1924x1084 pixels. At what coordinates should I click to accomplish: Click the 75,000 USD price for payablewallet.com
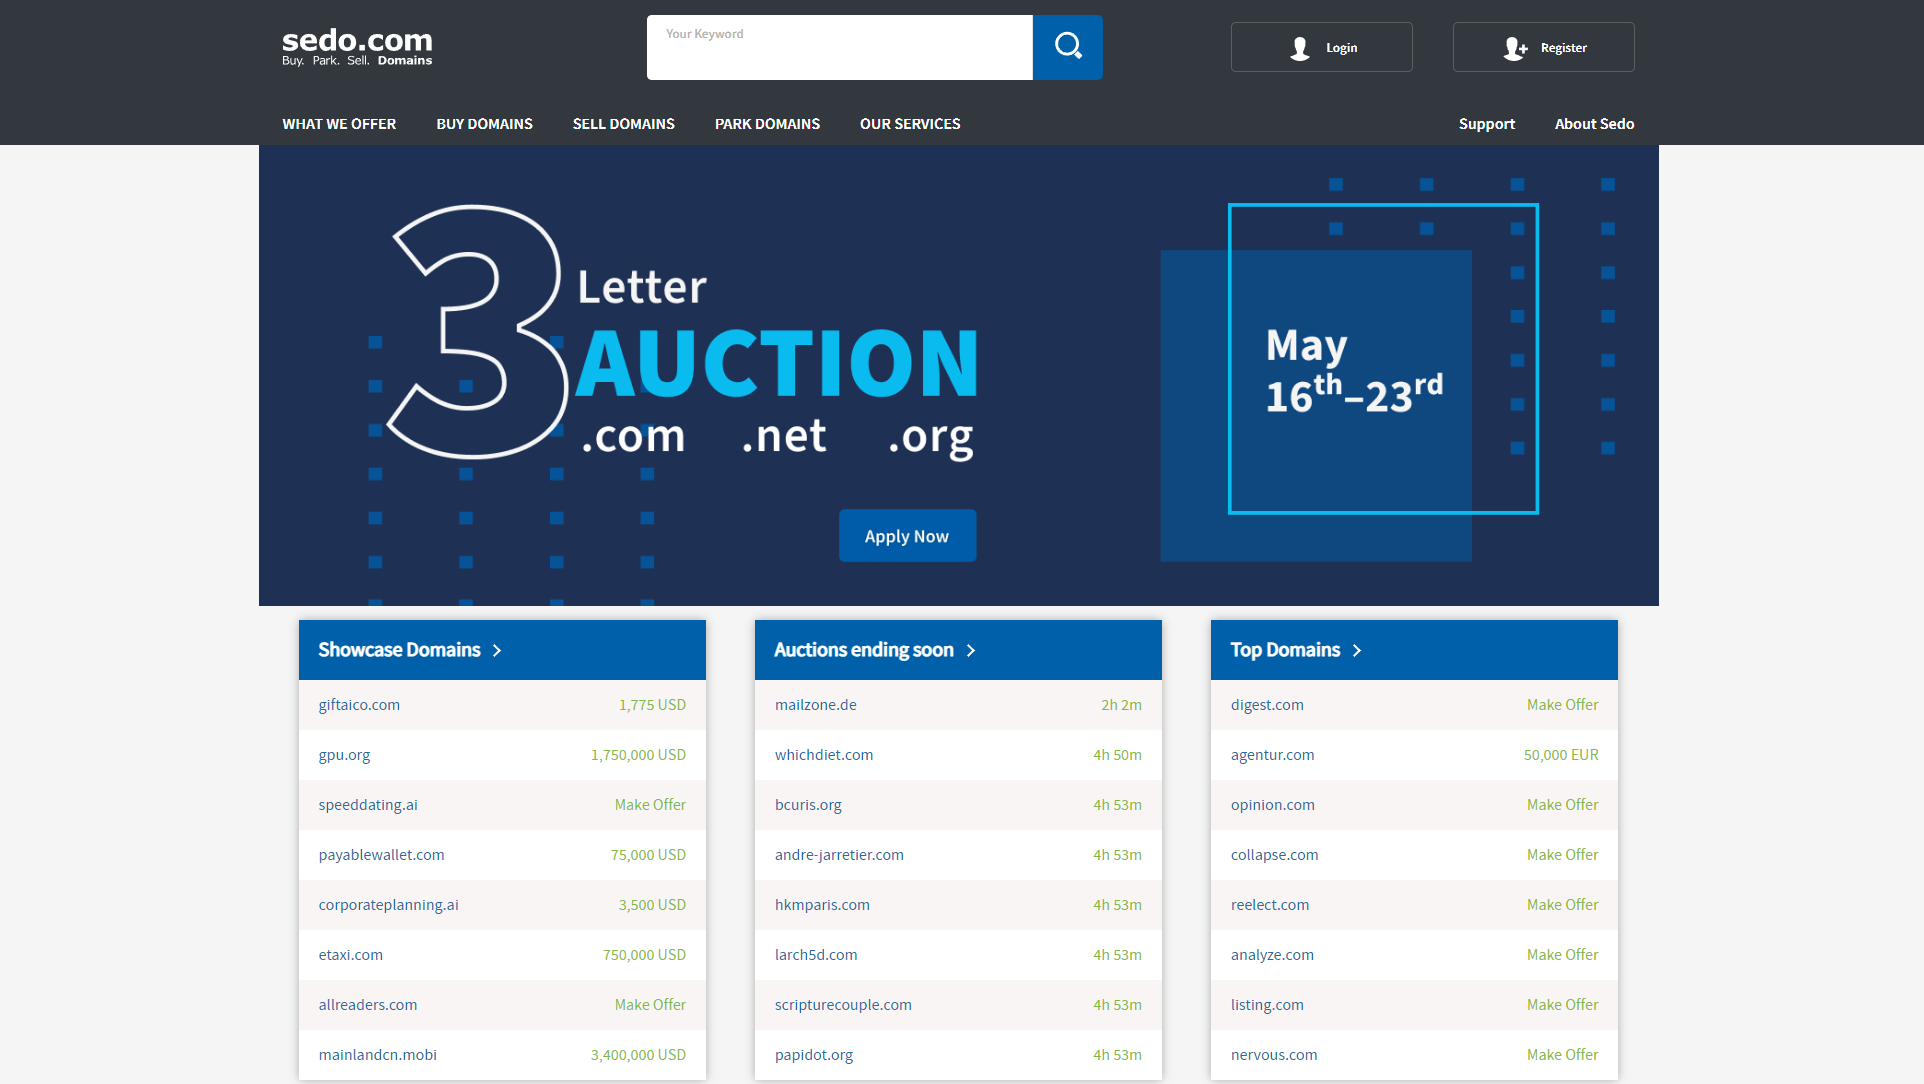648,855
